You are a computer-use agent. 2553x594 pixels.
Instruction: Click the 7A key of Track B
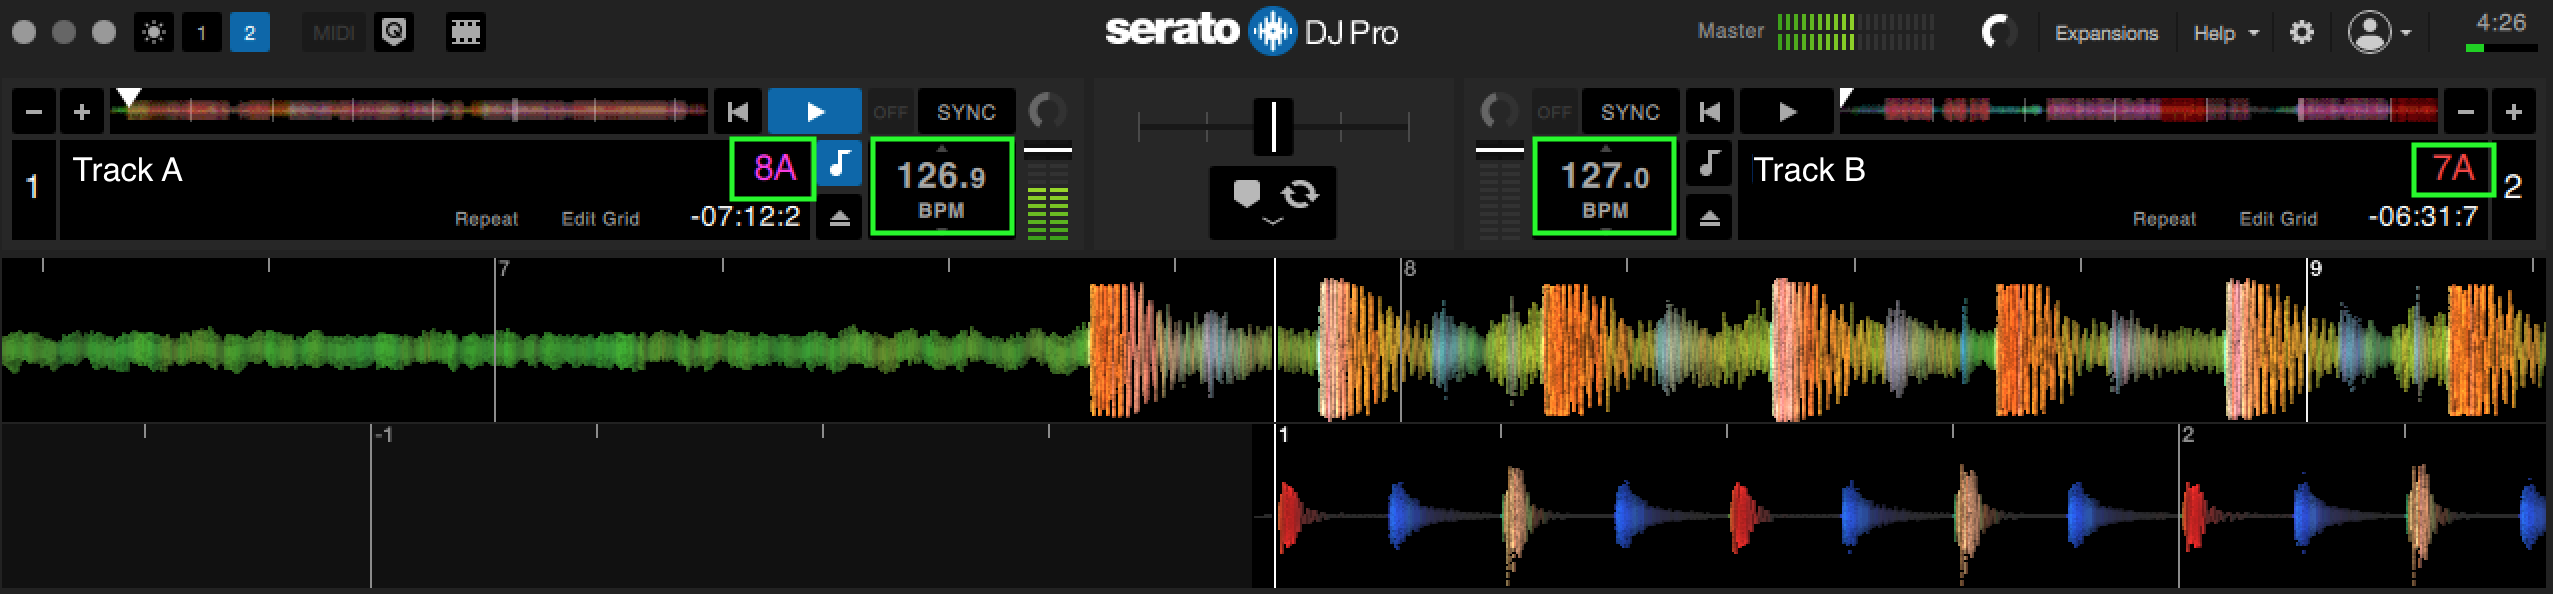2453,168
